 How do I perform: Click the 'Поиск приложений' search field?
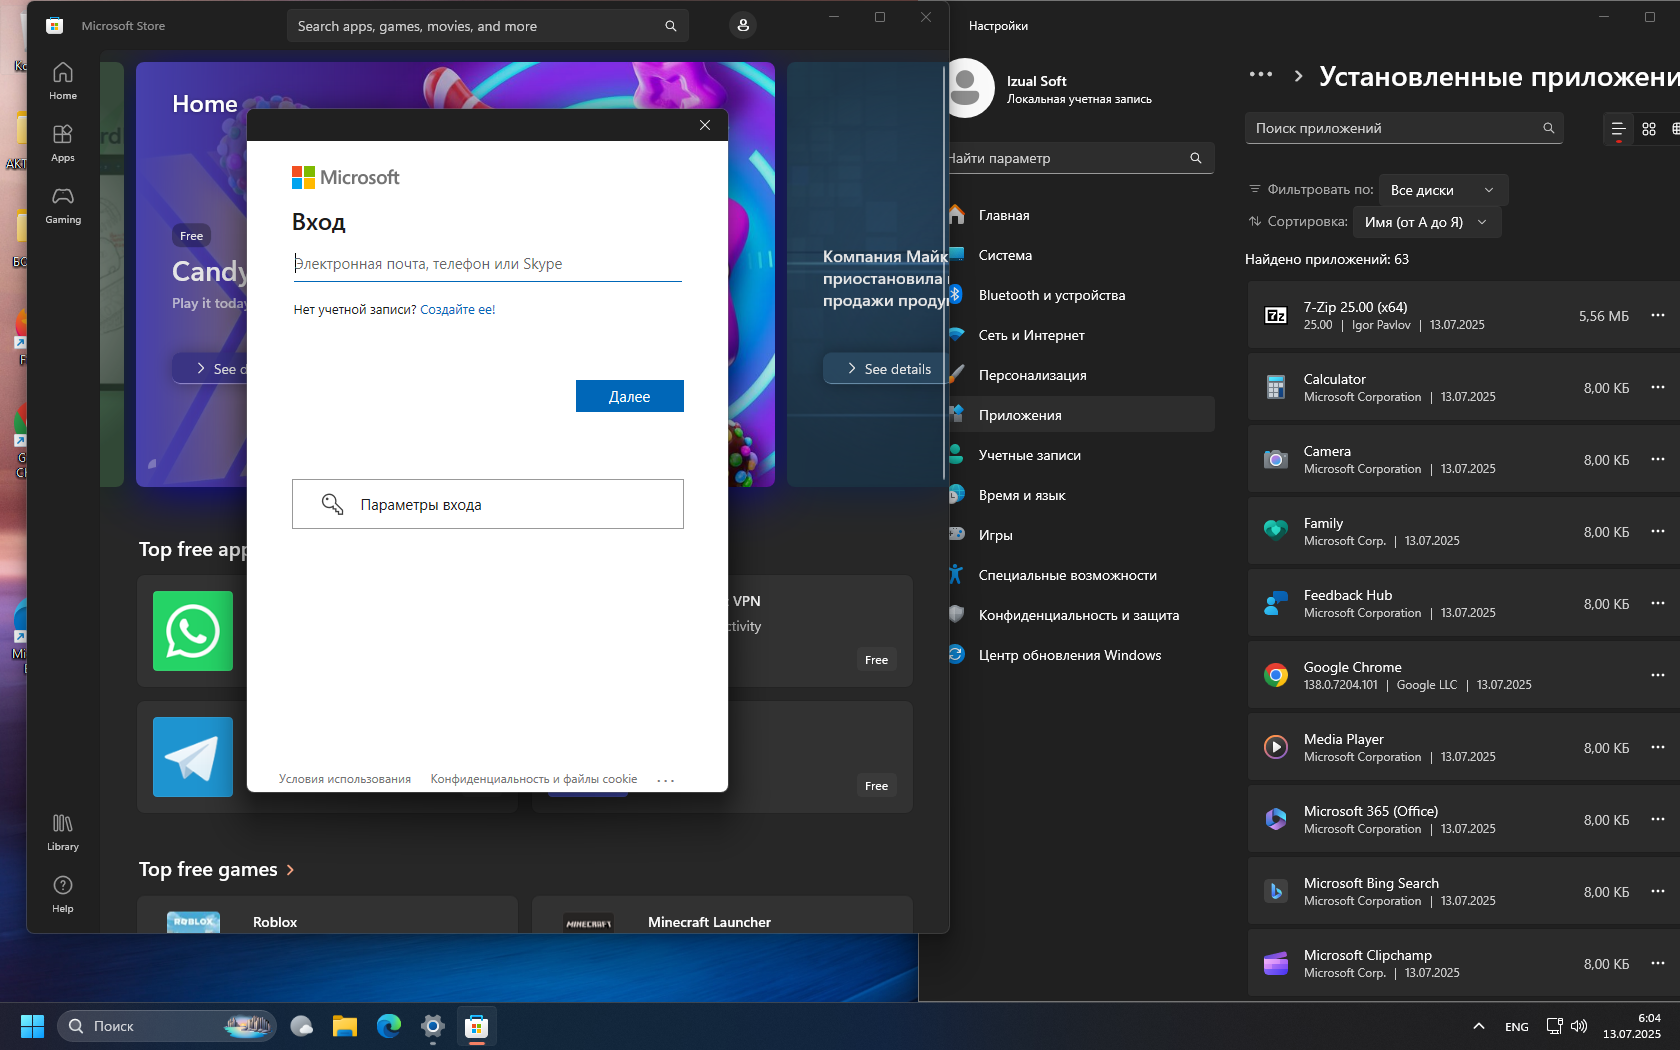1404,128
